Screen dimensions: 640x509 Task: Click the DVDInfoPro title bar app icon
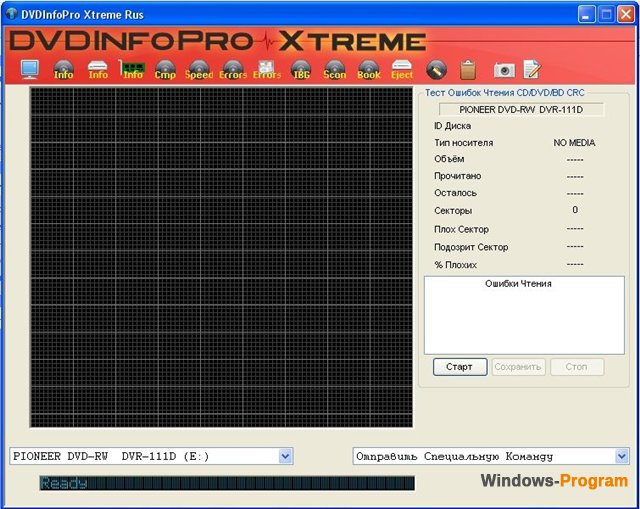(11, 14)
